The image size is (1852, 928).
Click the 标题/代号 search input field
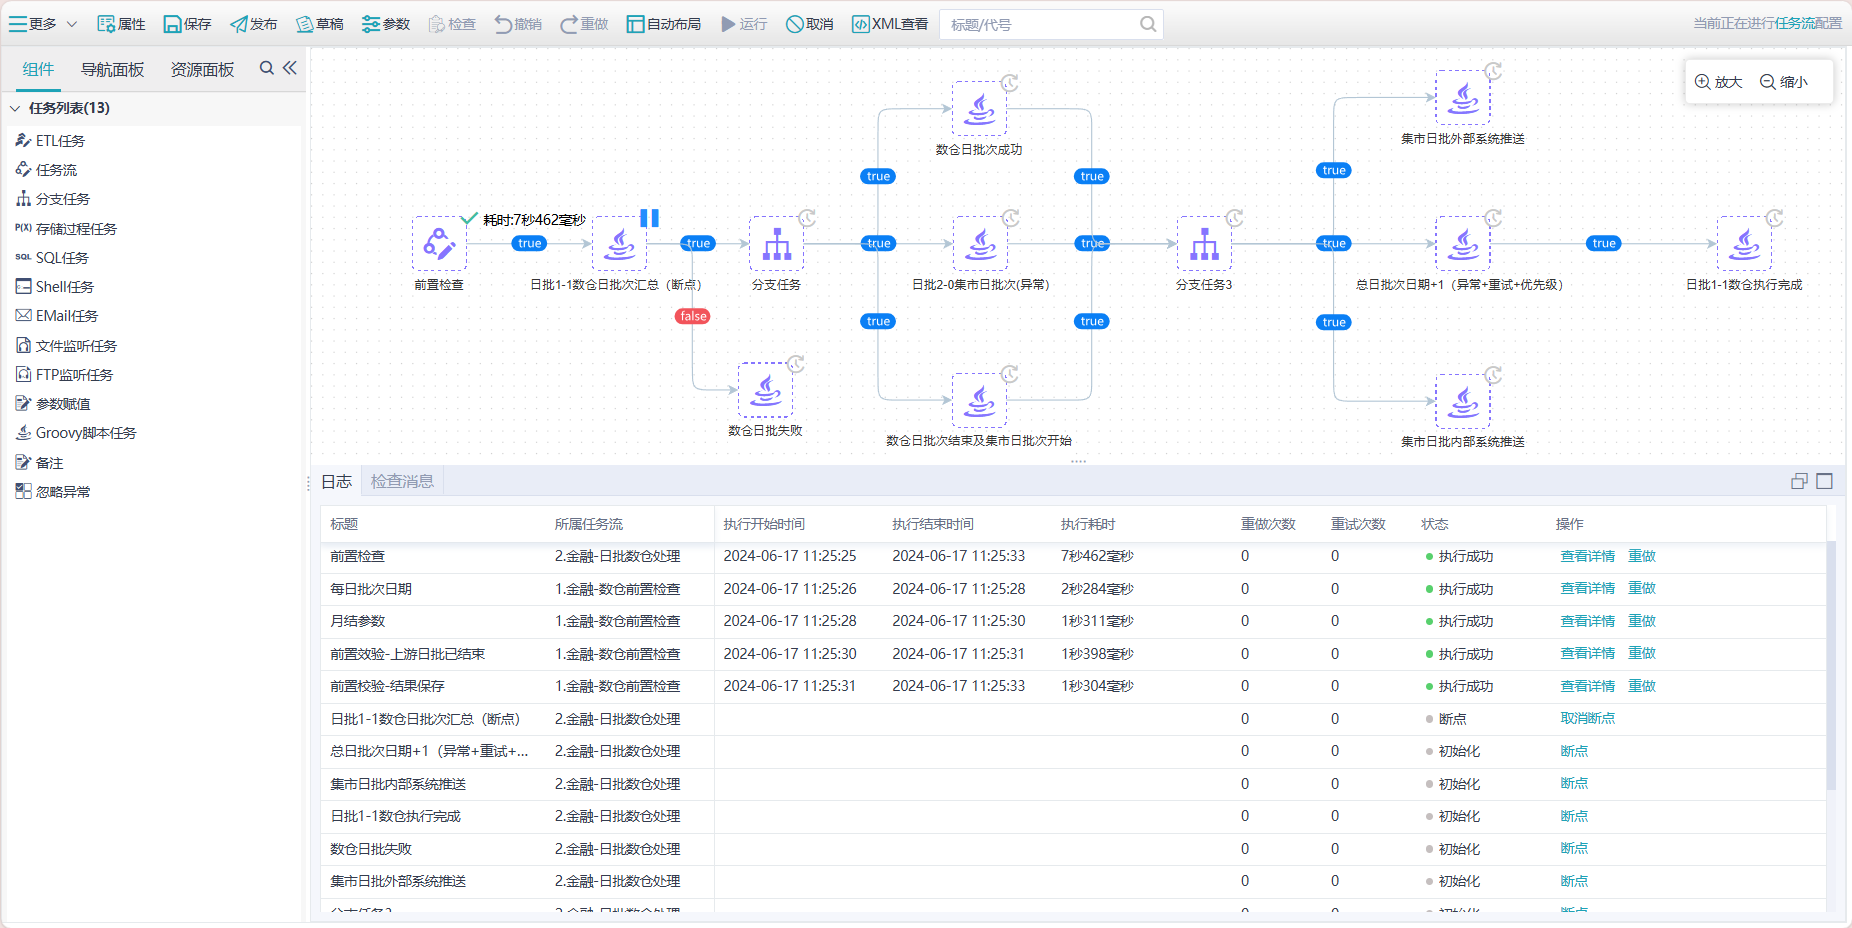point(1040,25)
